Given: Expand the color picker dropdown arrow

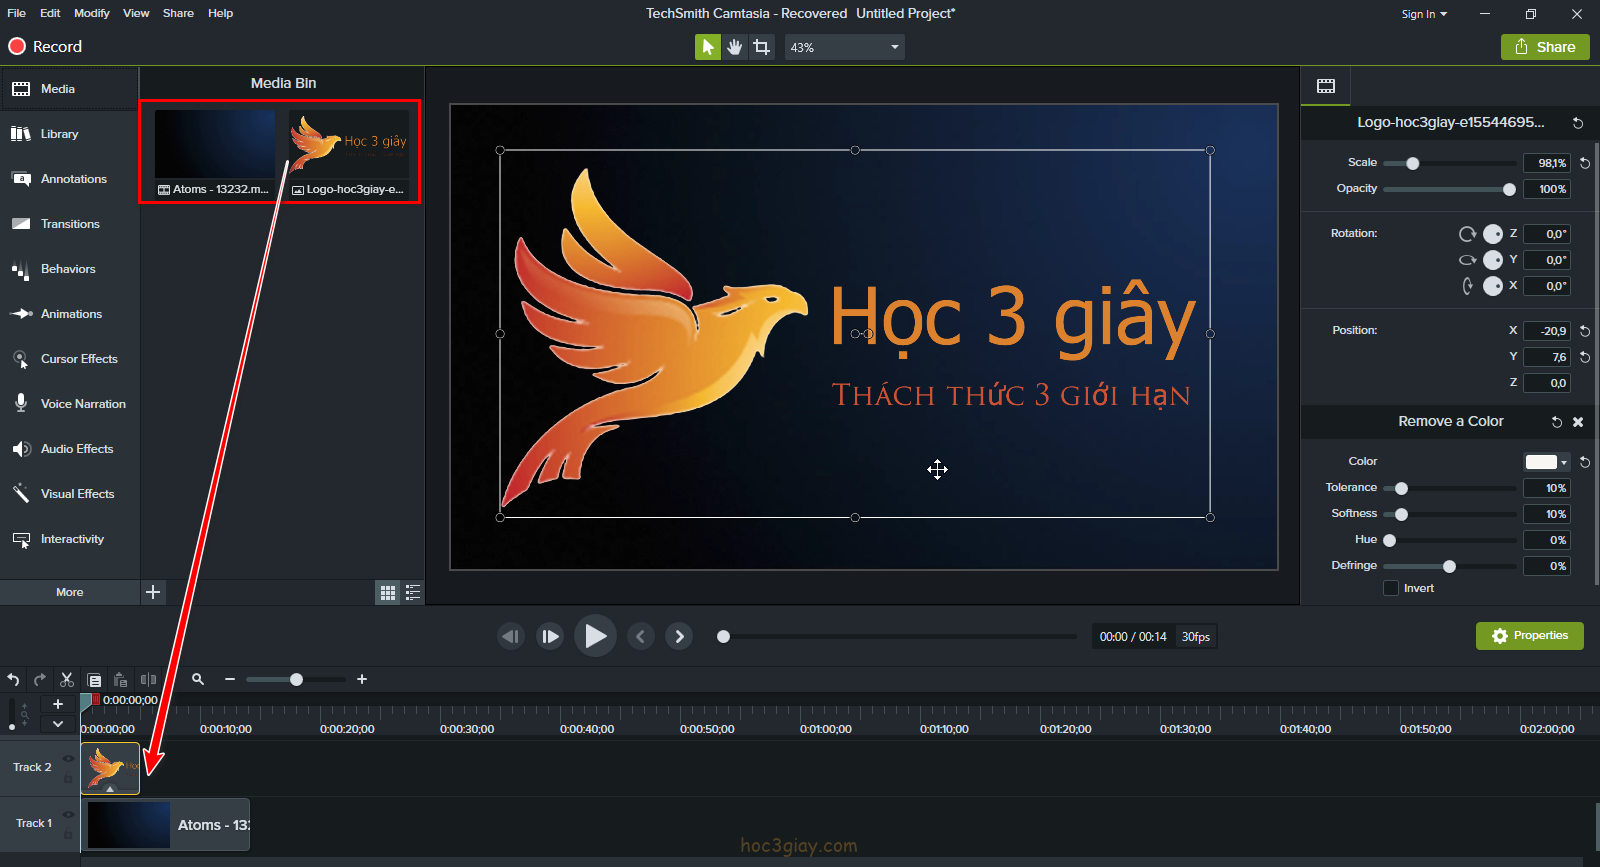Looking at the screenshot, I should (x=1564, y=462).
